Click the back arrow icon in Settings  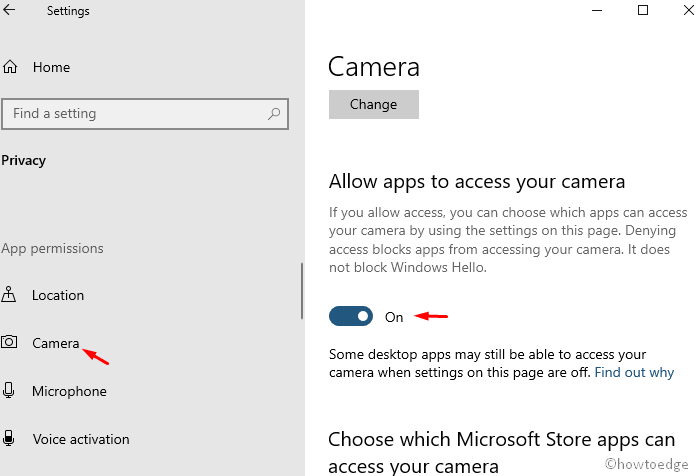[x=9, y=10]
